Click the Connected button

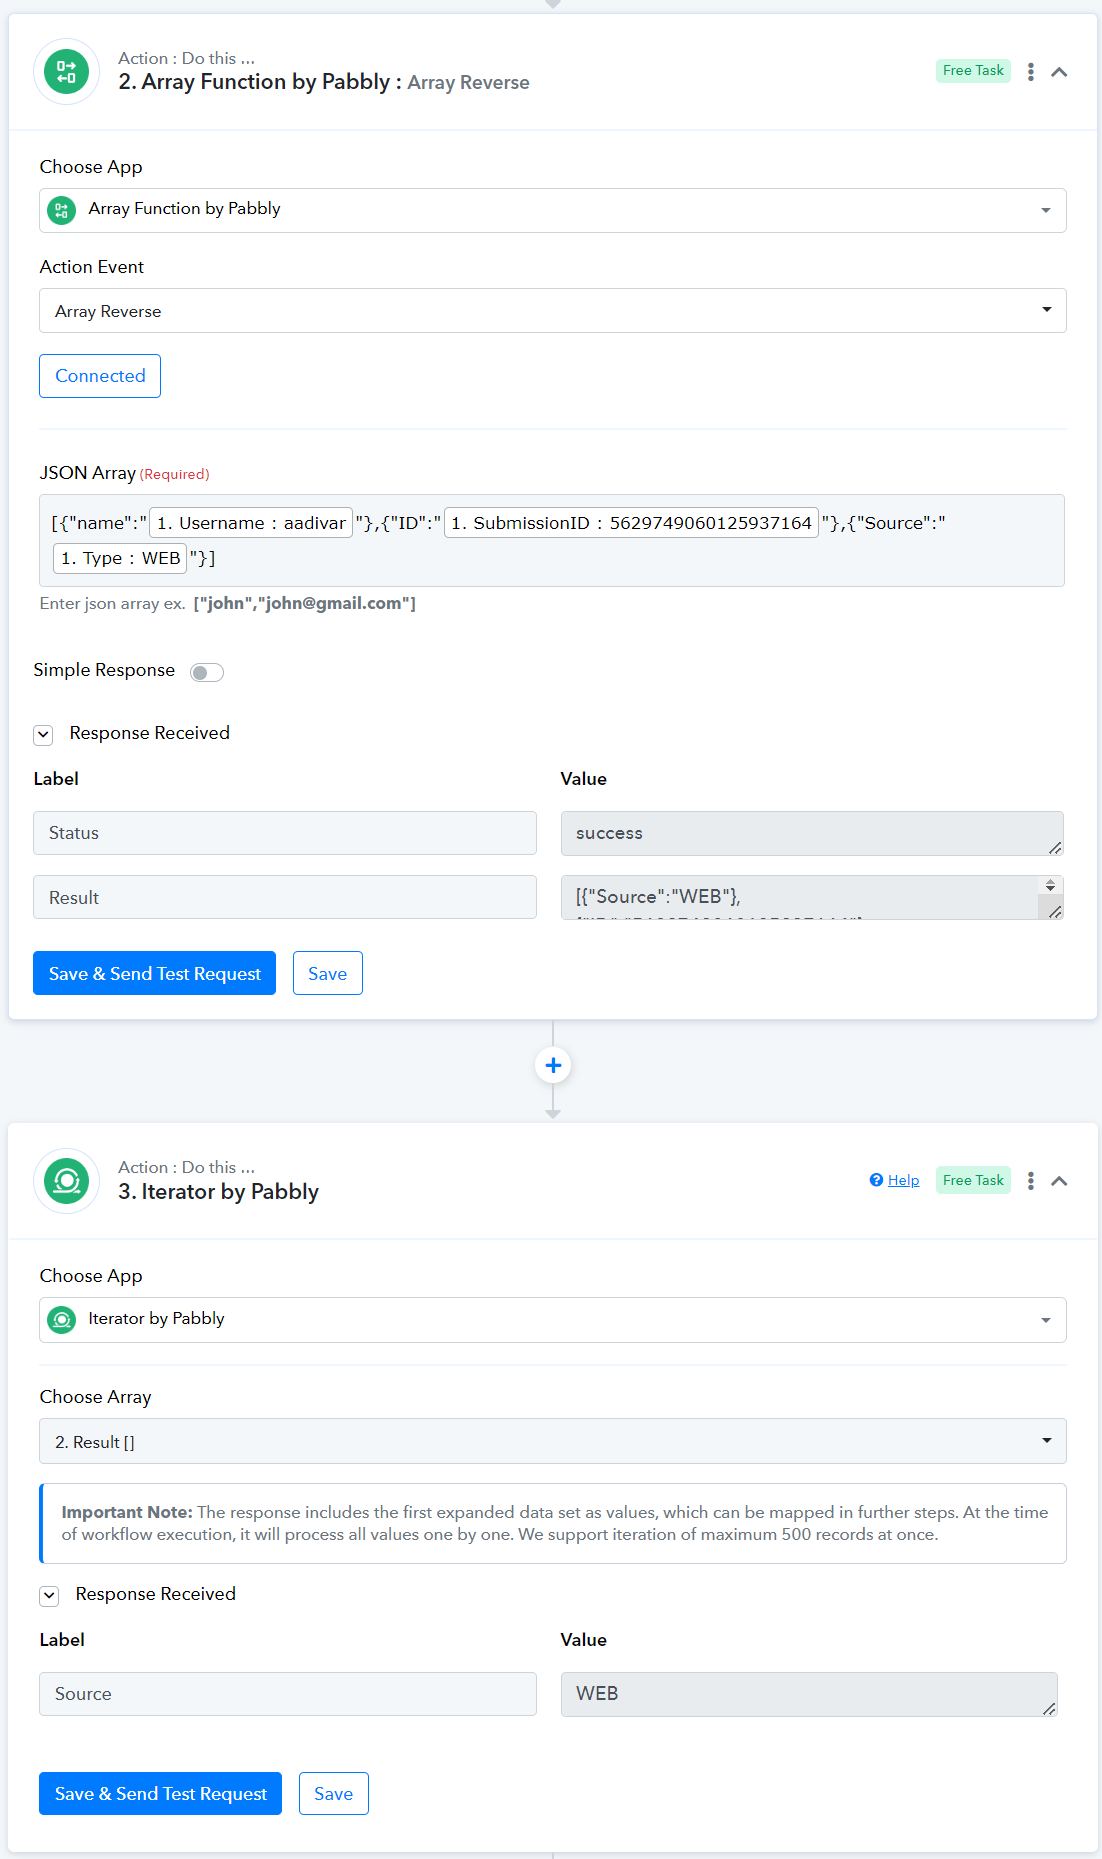[x=100, y=376]
